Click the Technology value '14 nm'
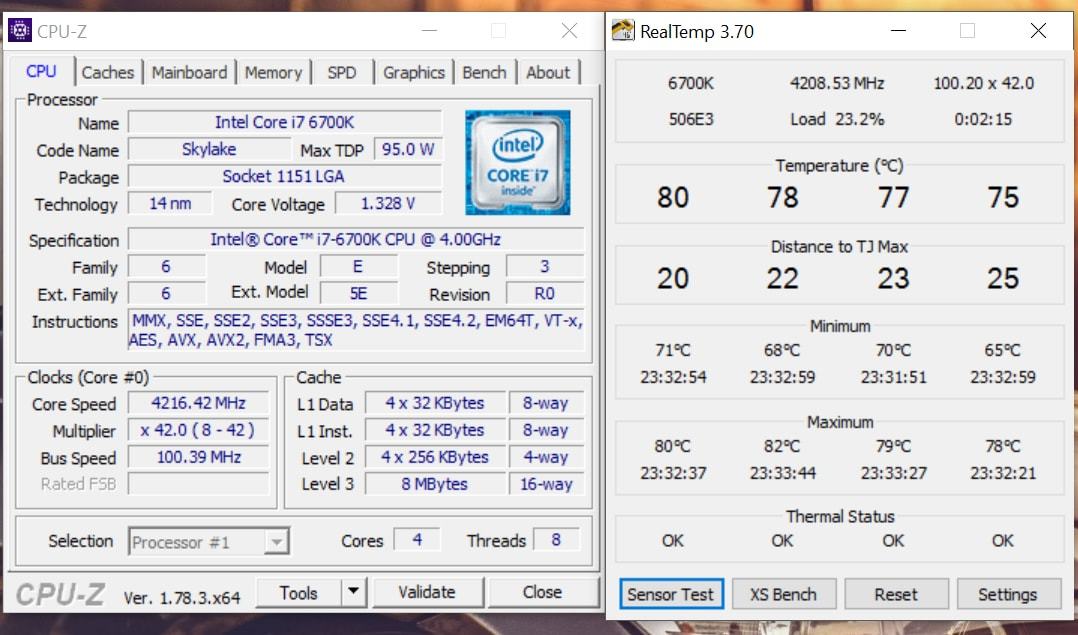The image size is (1078, 635). coord(170,203)
